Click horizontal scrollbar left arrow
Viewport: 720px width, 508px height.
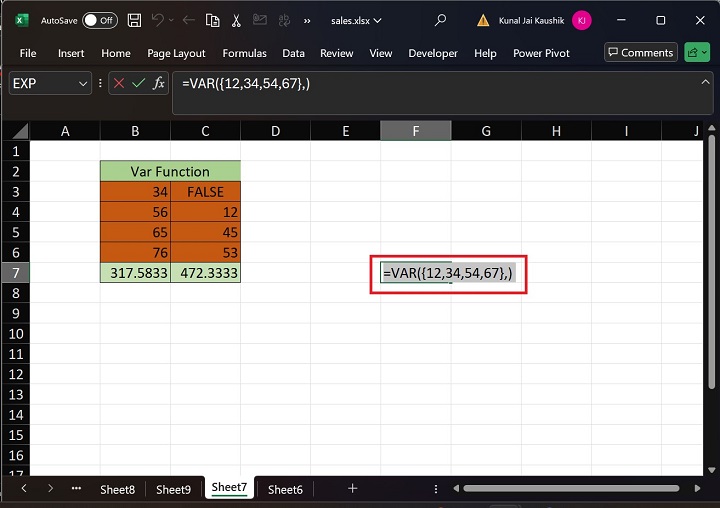click(456, 488)
